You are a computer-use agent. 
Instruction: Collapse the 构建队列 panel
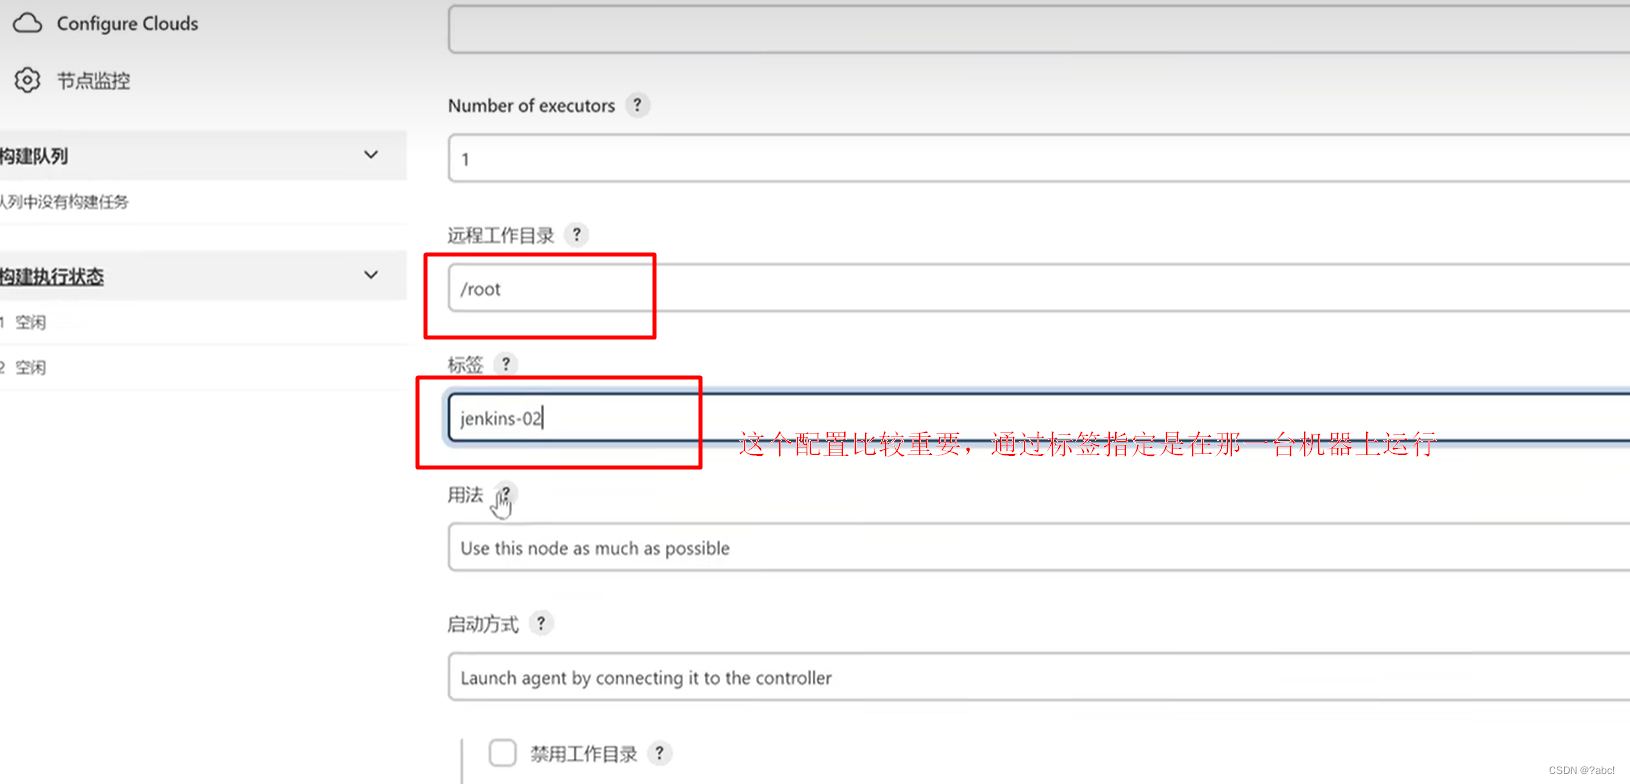[371, 155]
